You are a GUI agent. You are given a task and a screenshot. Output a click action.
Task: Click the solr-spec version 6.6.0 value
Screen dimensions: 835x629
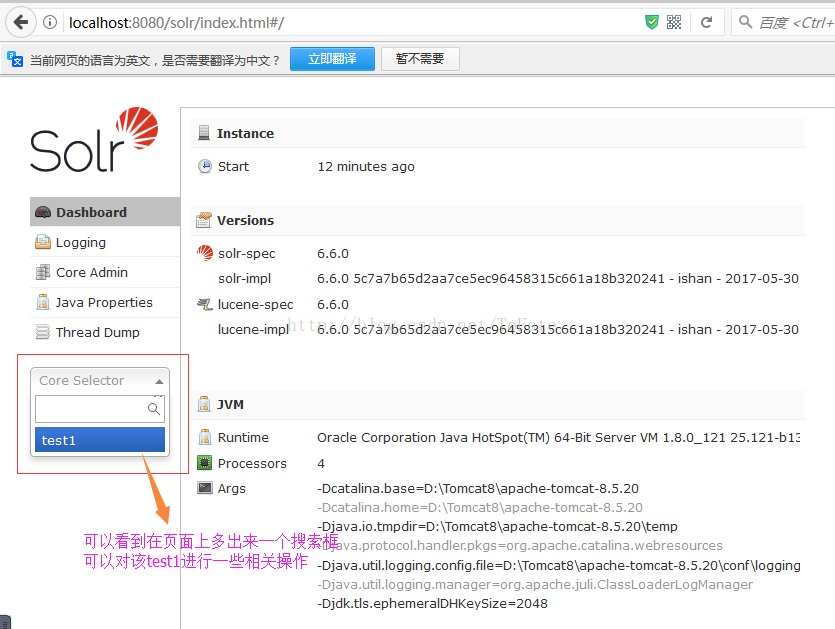(333, 254)
